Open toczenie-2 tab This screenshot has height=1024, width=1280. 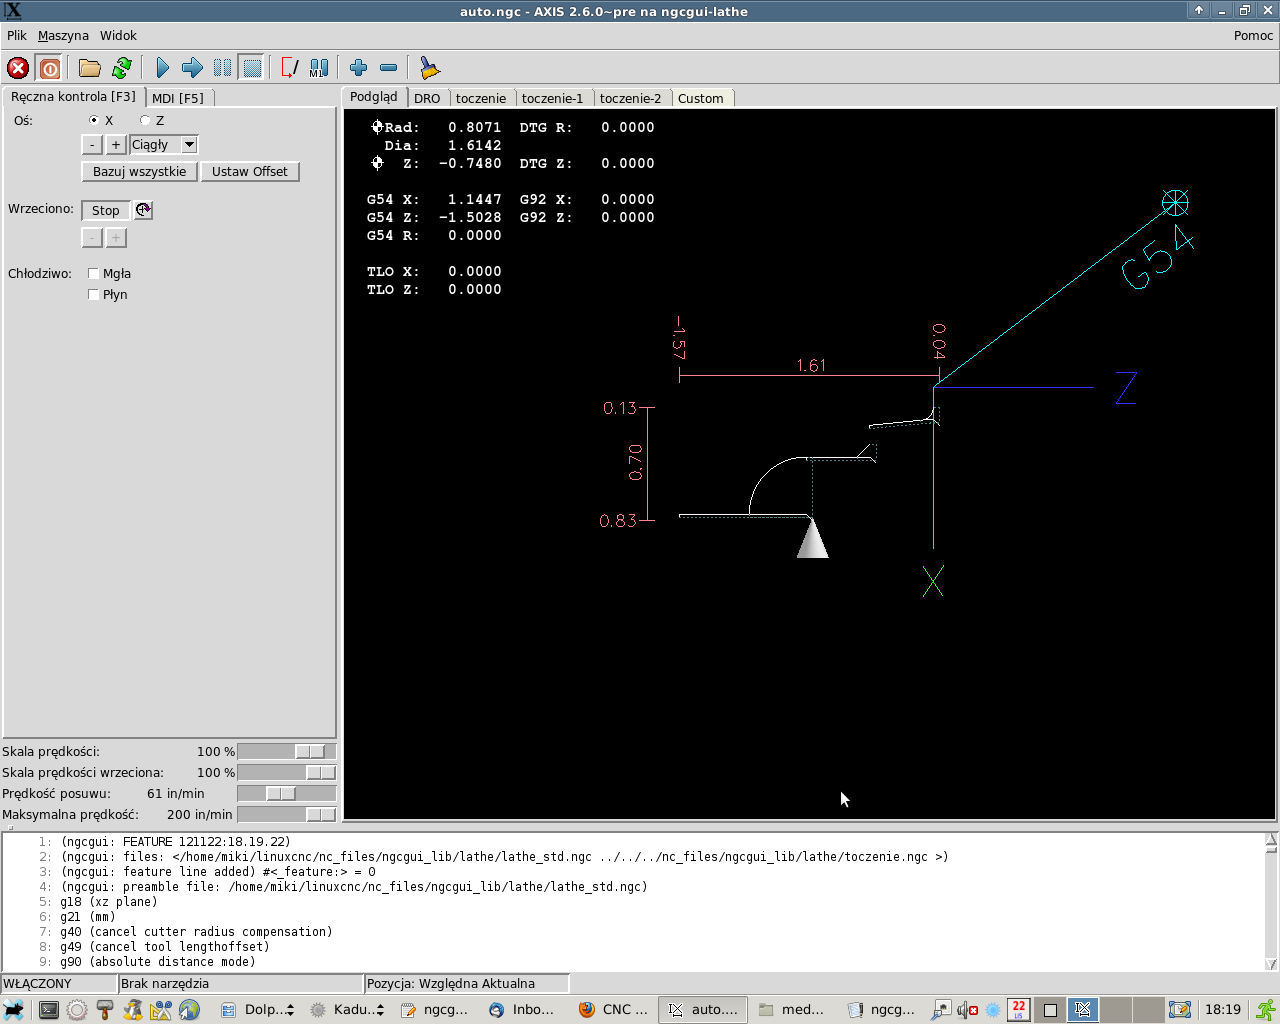pos(630,98)
